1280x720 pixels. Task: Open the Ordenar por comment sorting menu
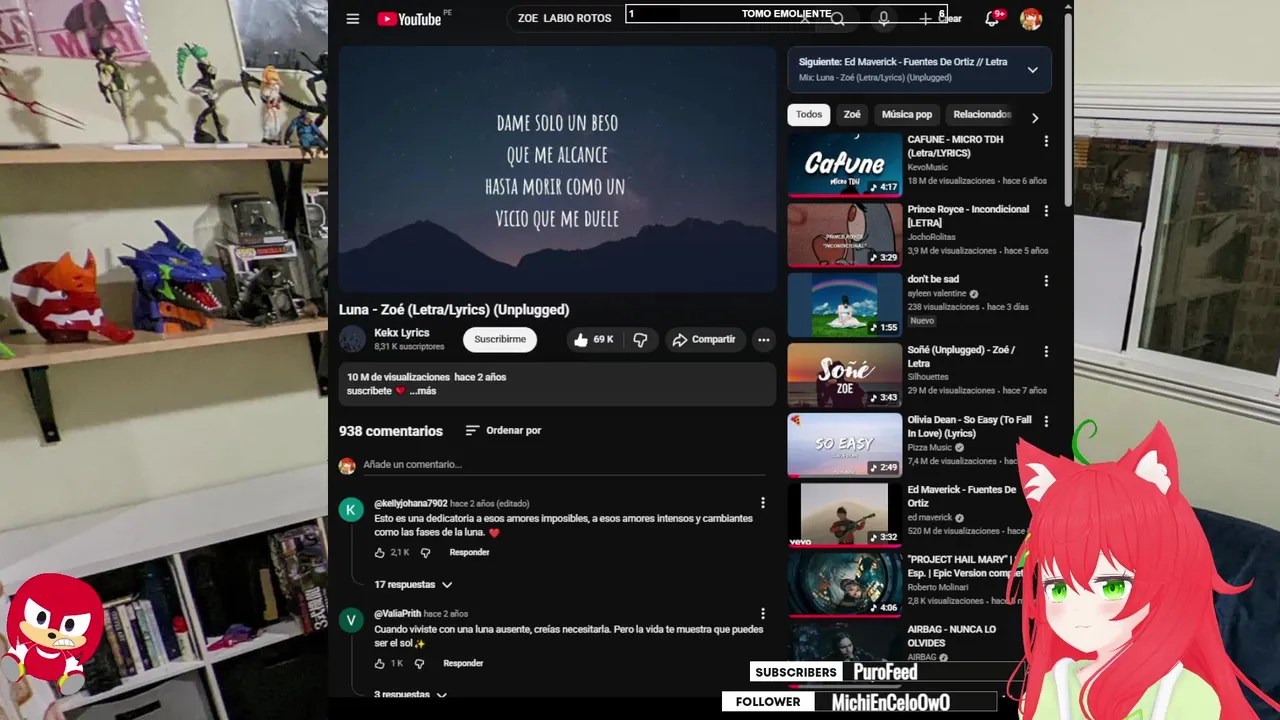503,430
